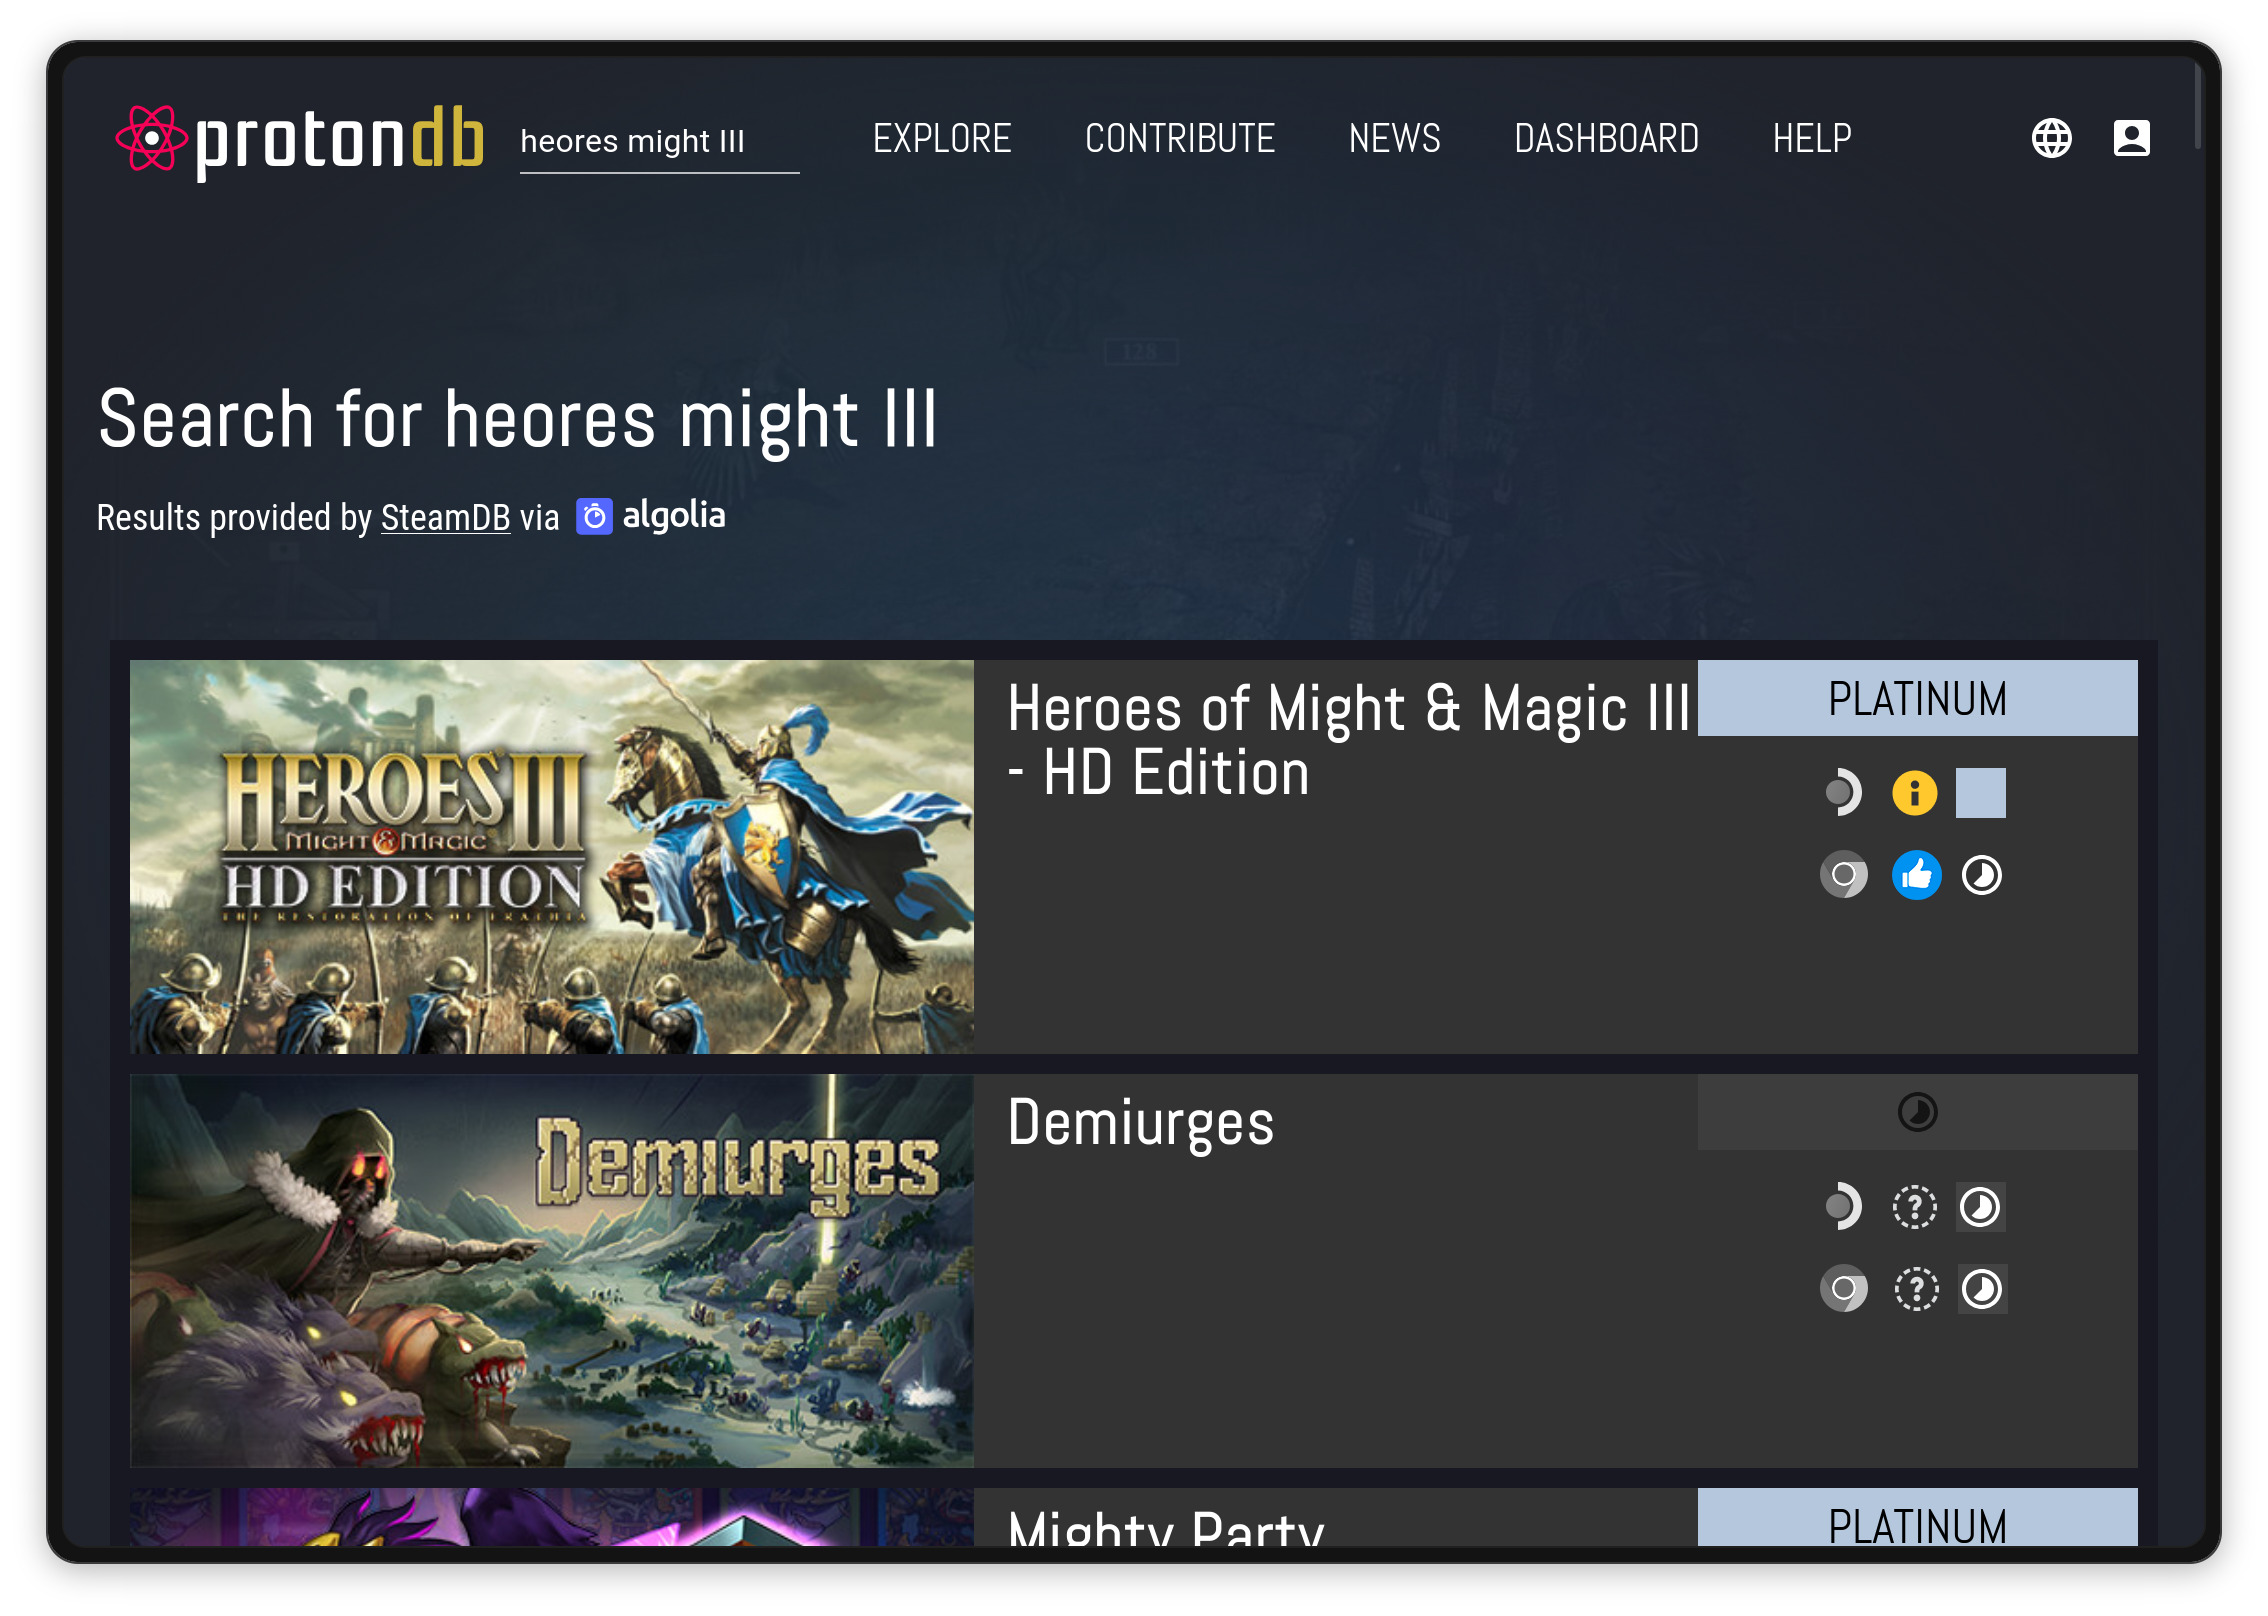Click Demiurges Chromebook unknown question icon

1916,1289
